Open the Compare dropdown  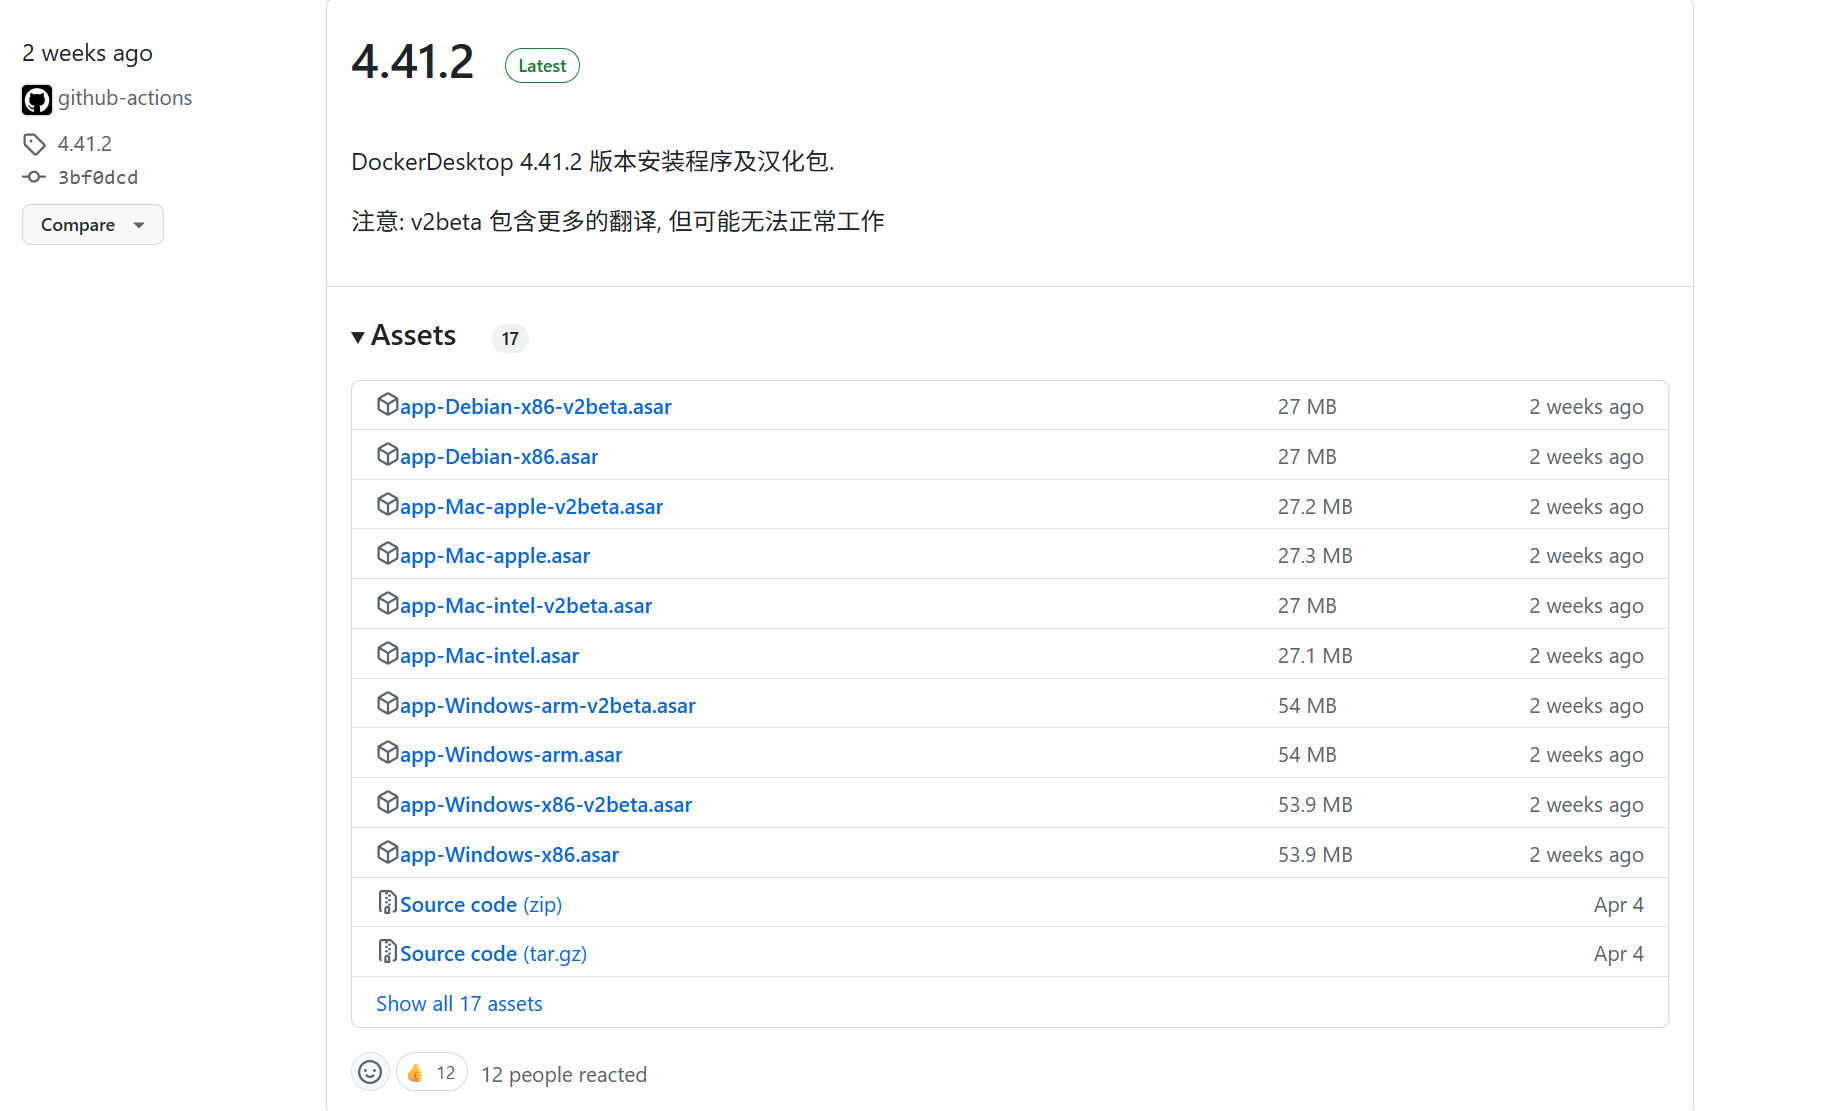click(x=93, y=225)
